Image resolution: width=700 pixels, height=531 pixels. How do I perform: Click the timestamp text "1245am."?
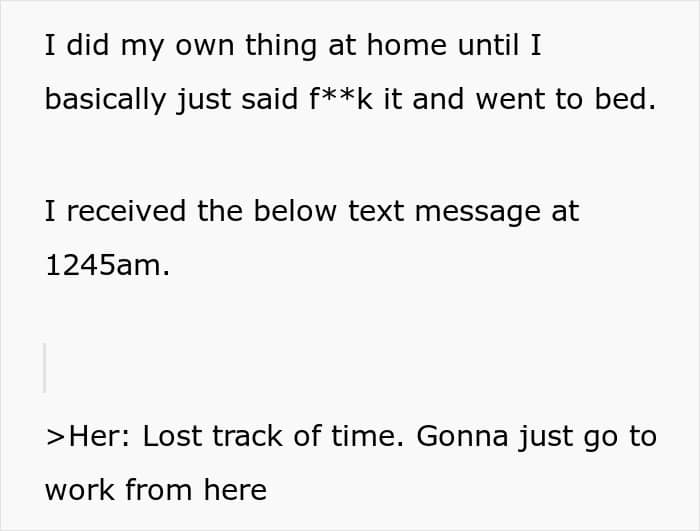tap(108, 265)
